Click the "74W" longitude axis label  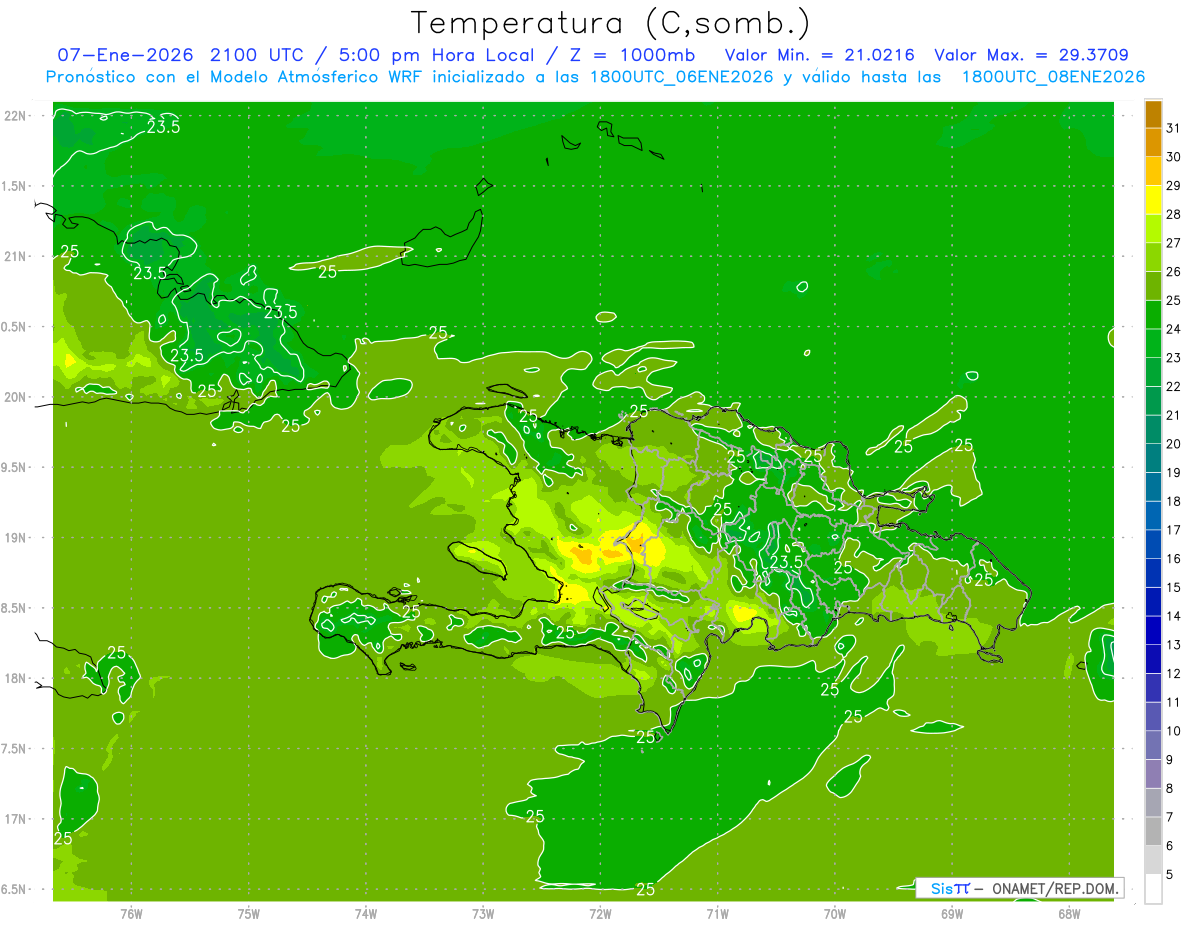(x=366, y=913)
